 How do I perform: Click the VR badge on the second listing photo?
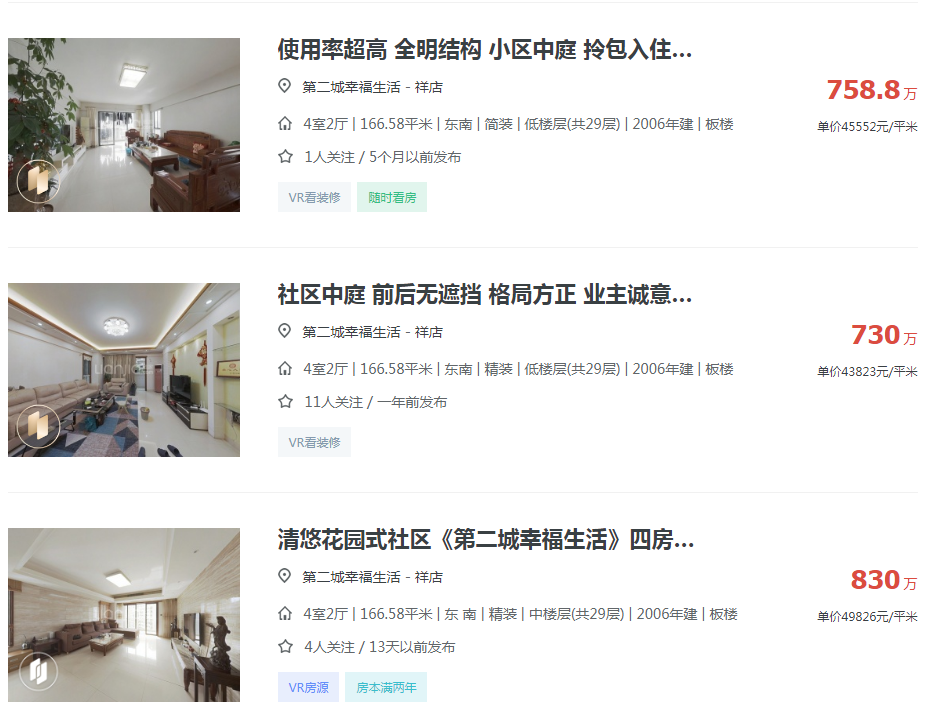tap(38, 426)
